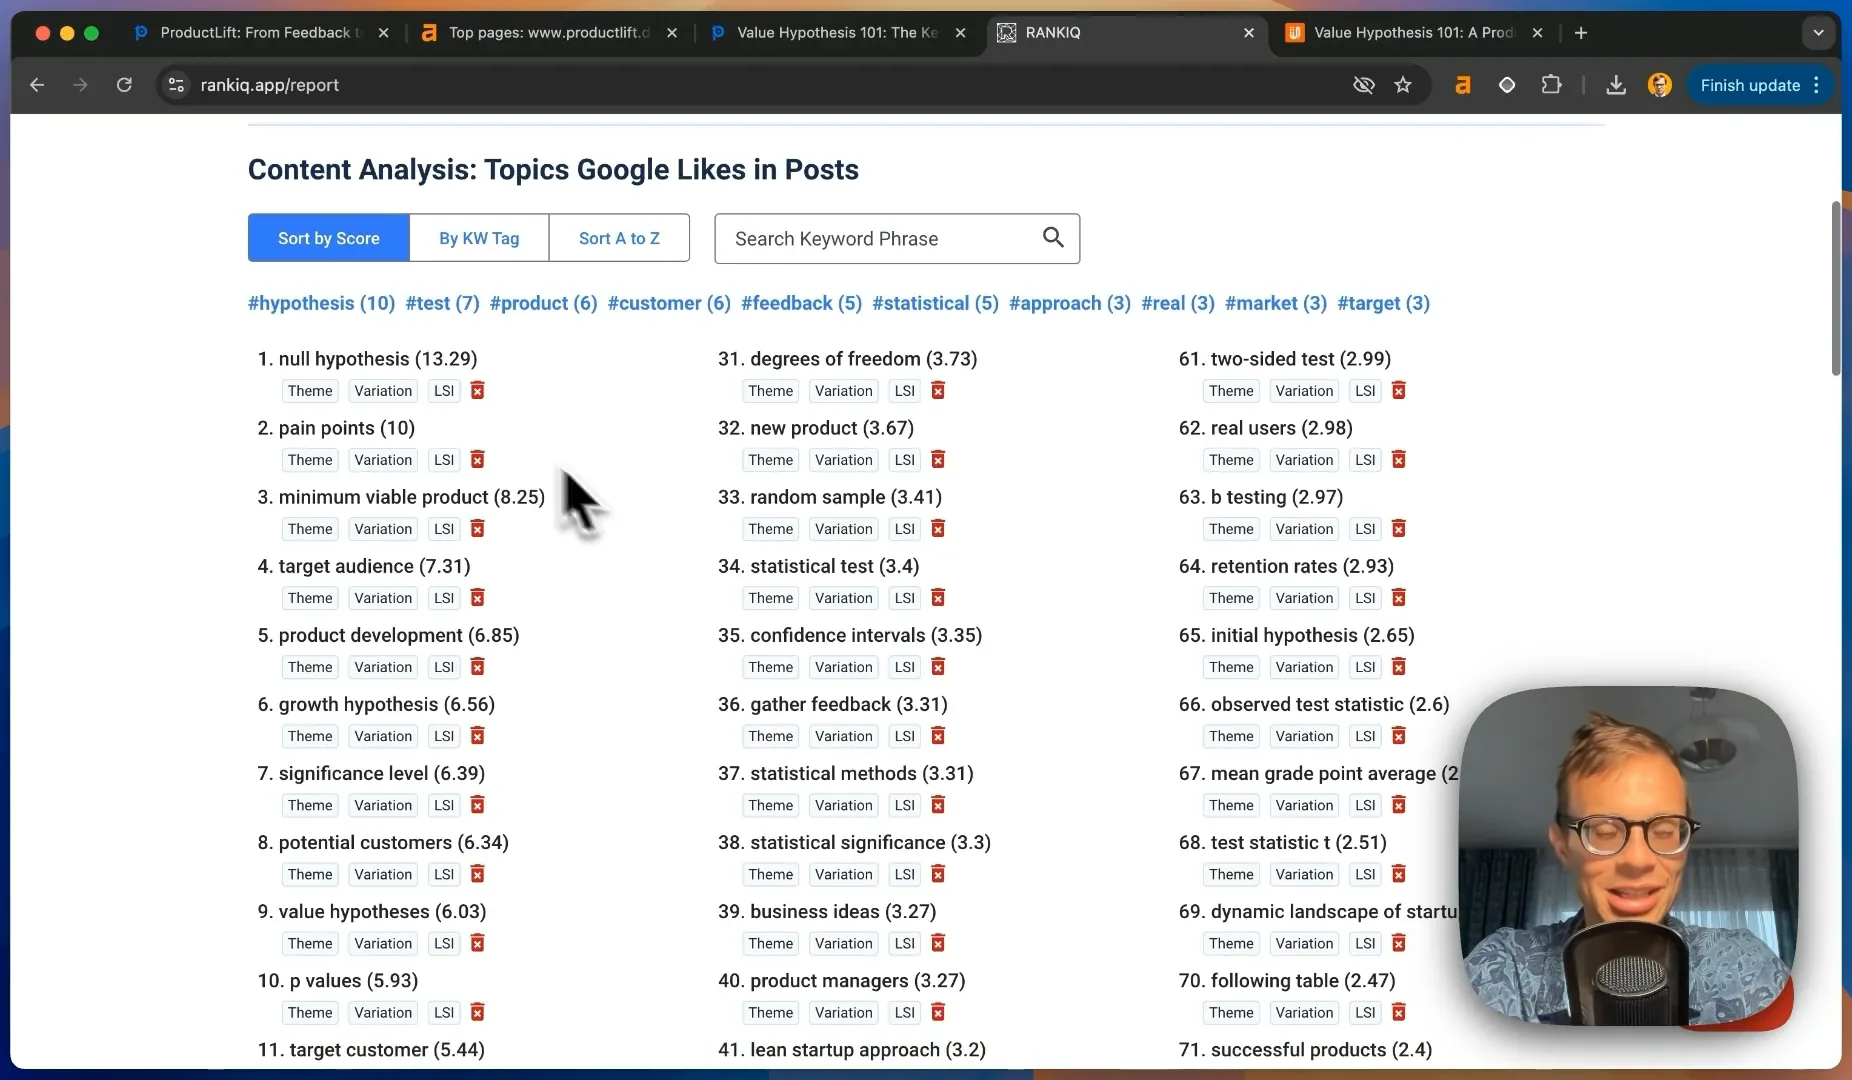The image size is (1852, 1080).
Task: Trash the 'retention rates' keyword entry
Action: pos(1399,597)
